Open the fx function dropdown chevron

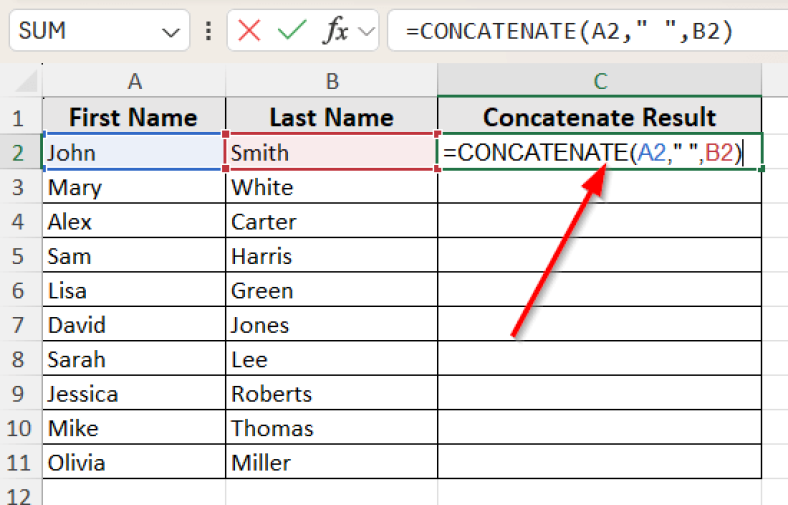[x=366, y=32]
